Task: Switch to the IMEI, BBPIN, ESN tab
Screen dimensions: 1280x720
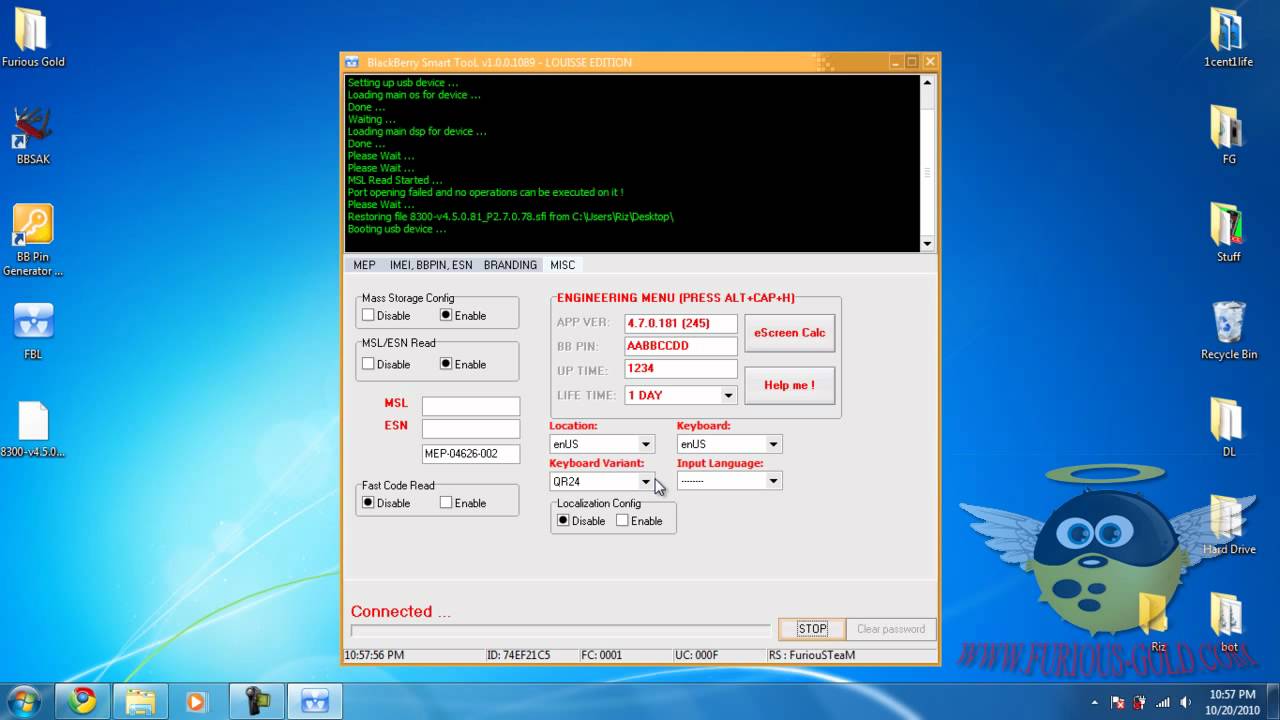Action: pyautogui.click(x=431, y=265)
